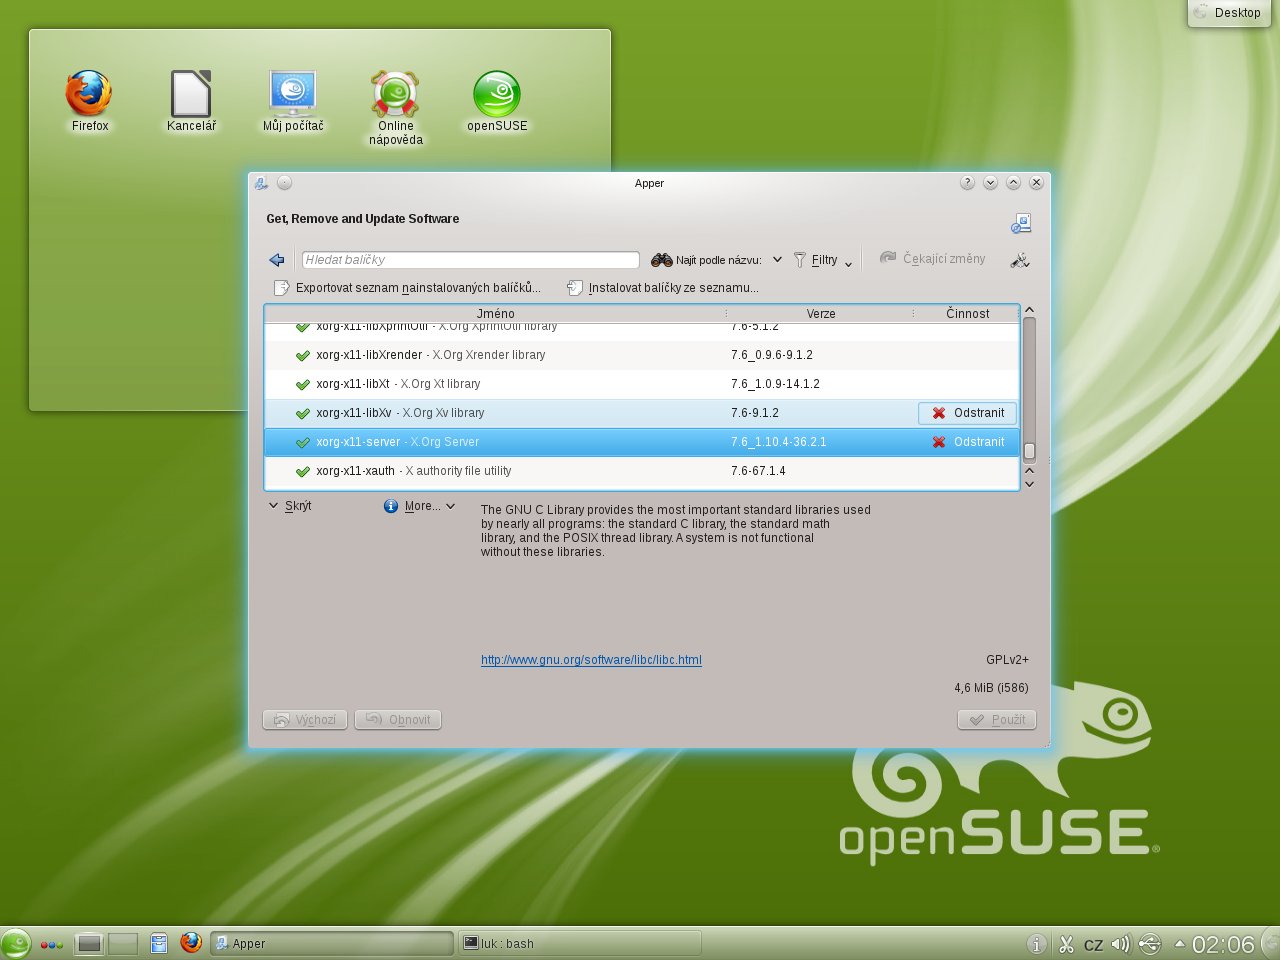Click the Čekající změny button
Viewport: 1280px width, 960px height.
tap(932, 259)
